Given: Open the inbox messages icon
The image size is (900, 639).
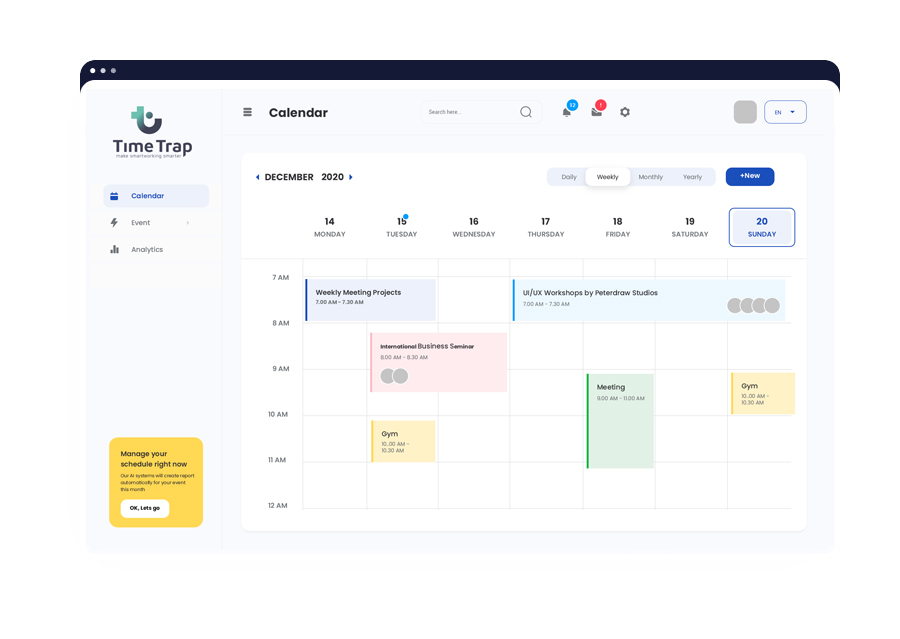Looking at the screenshot, I should (x=597, y=112).
